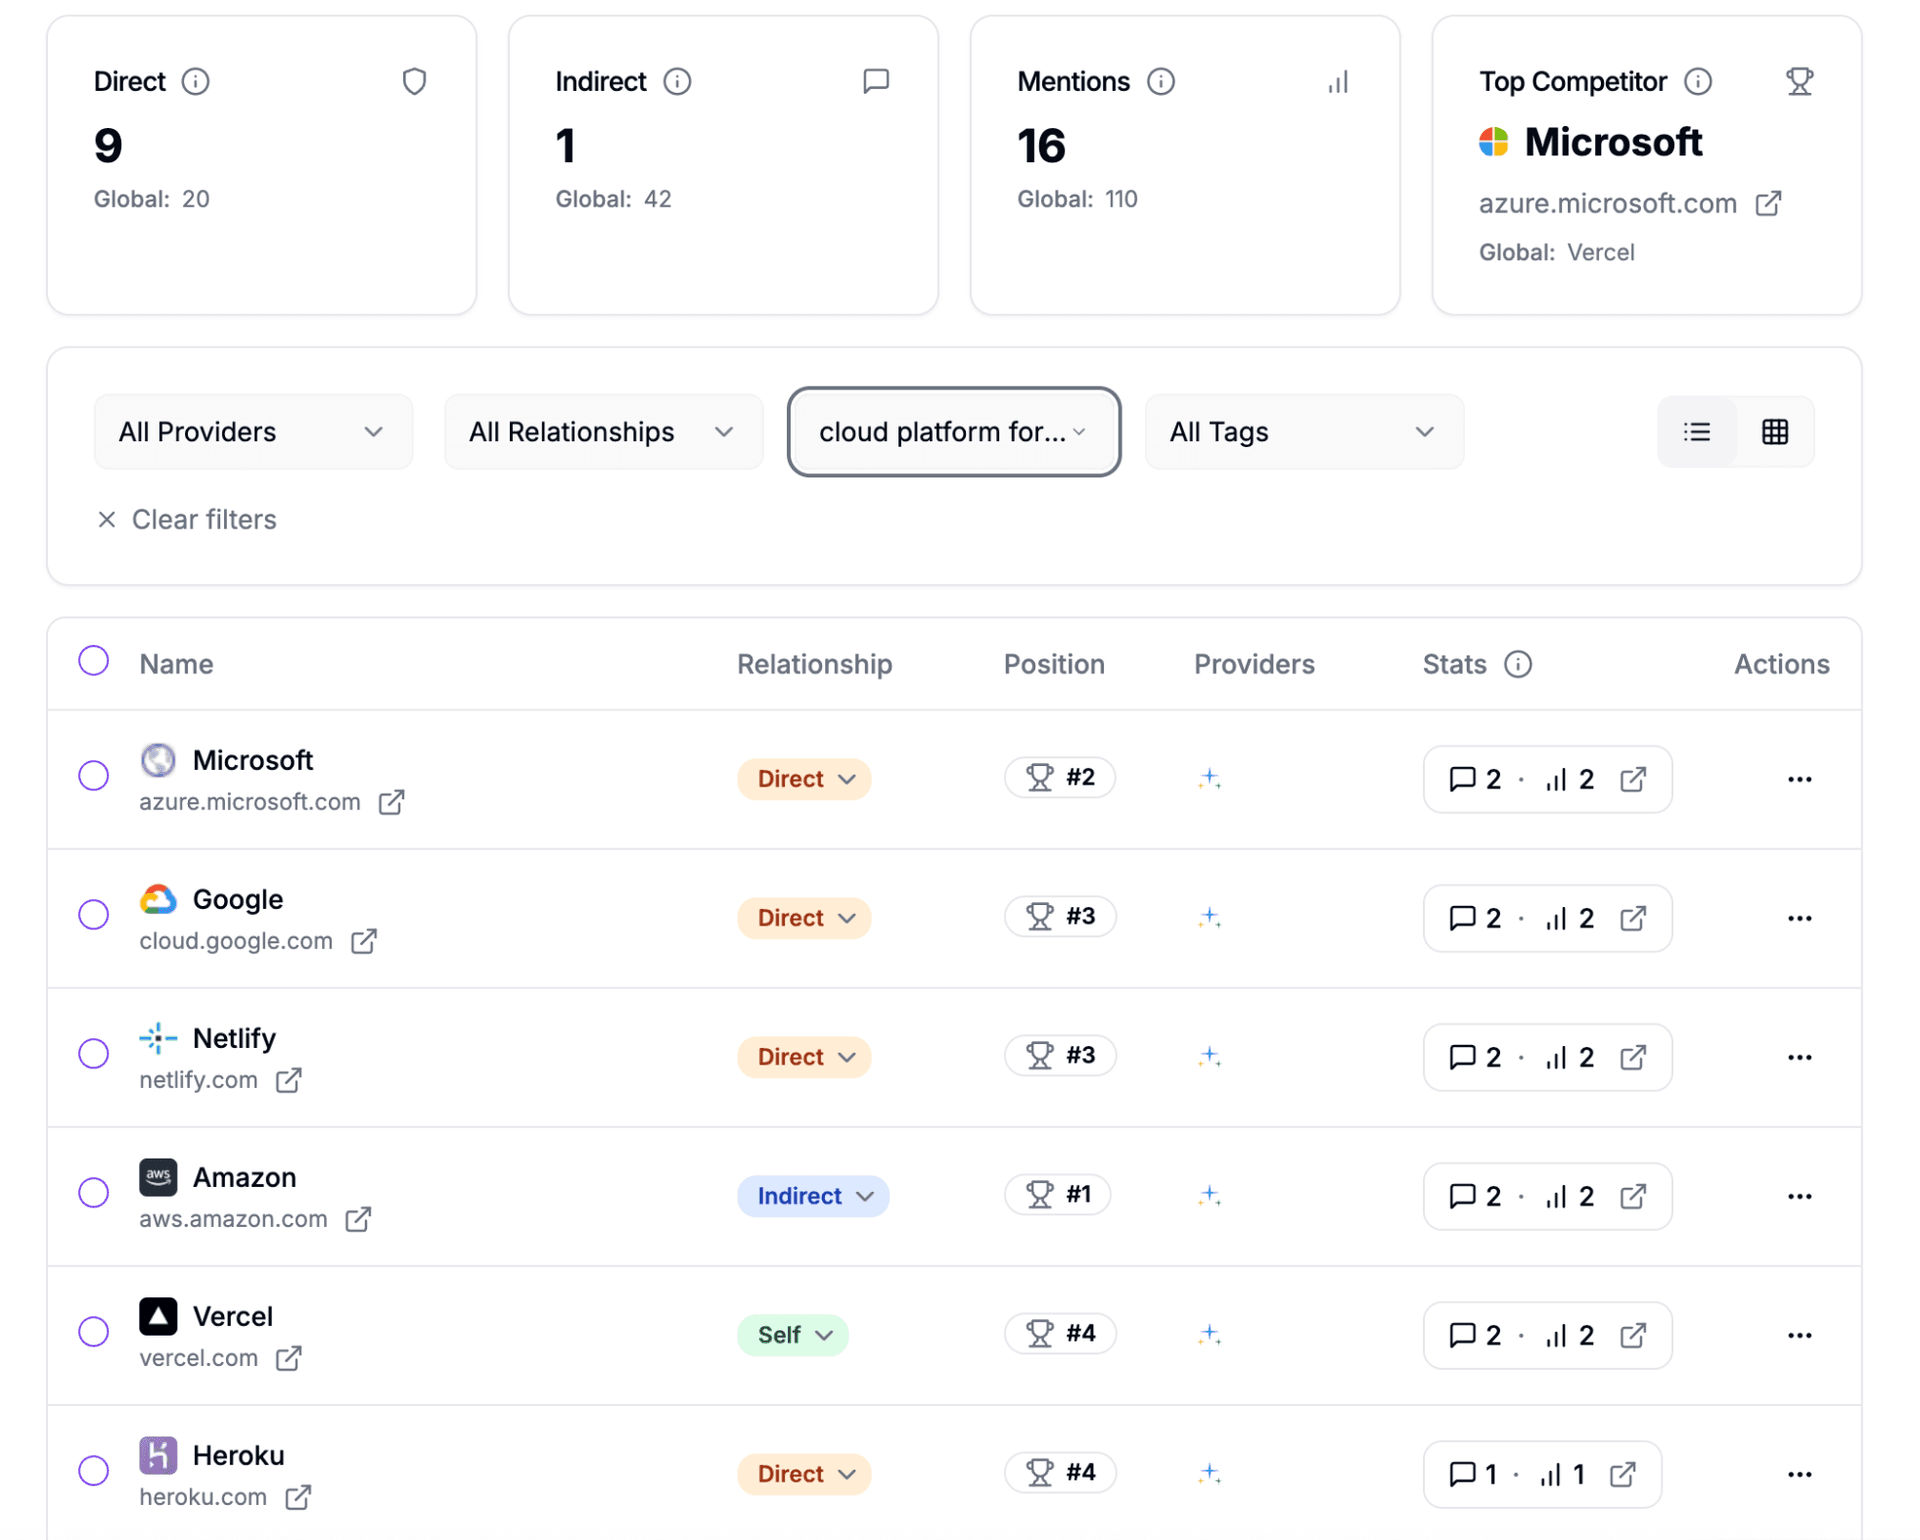1920x1540 pixels.
Task: Click the Position column header
Action: 1054,664
